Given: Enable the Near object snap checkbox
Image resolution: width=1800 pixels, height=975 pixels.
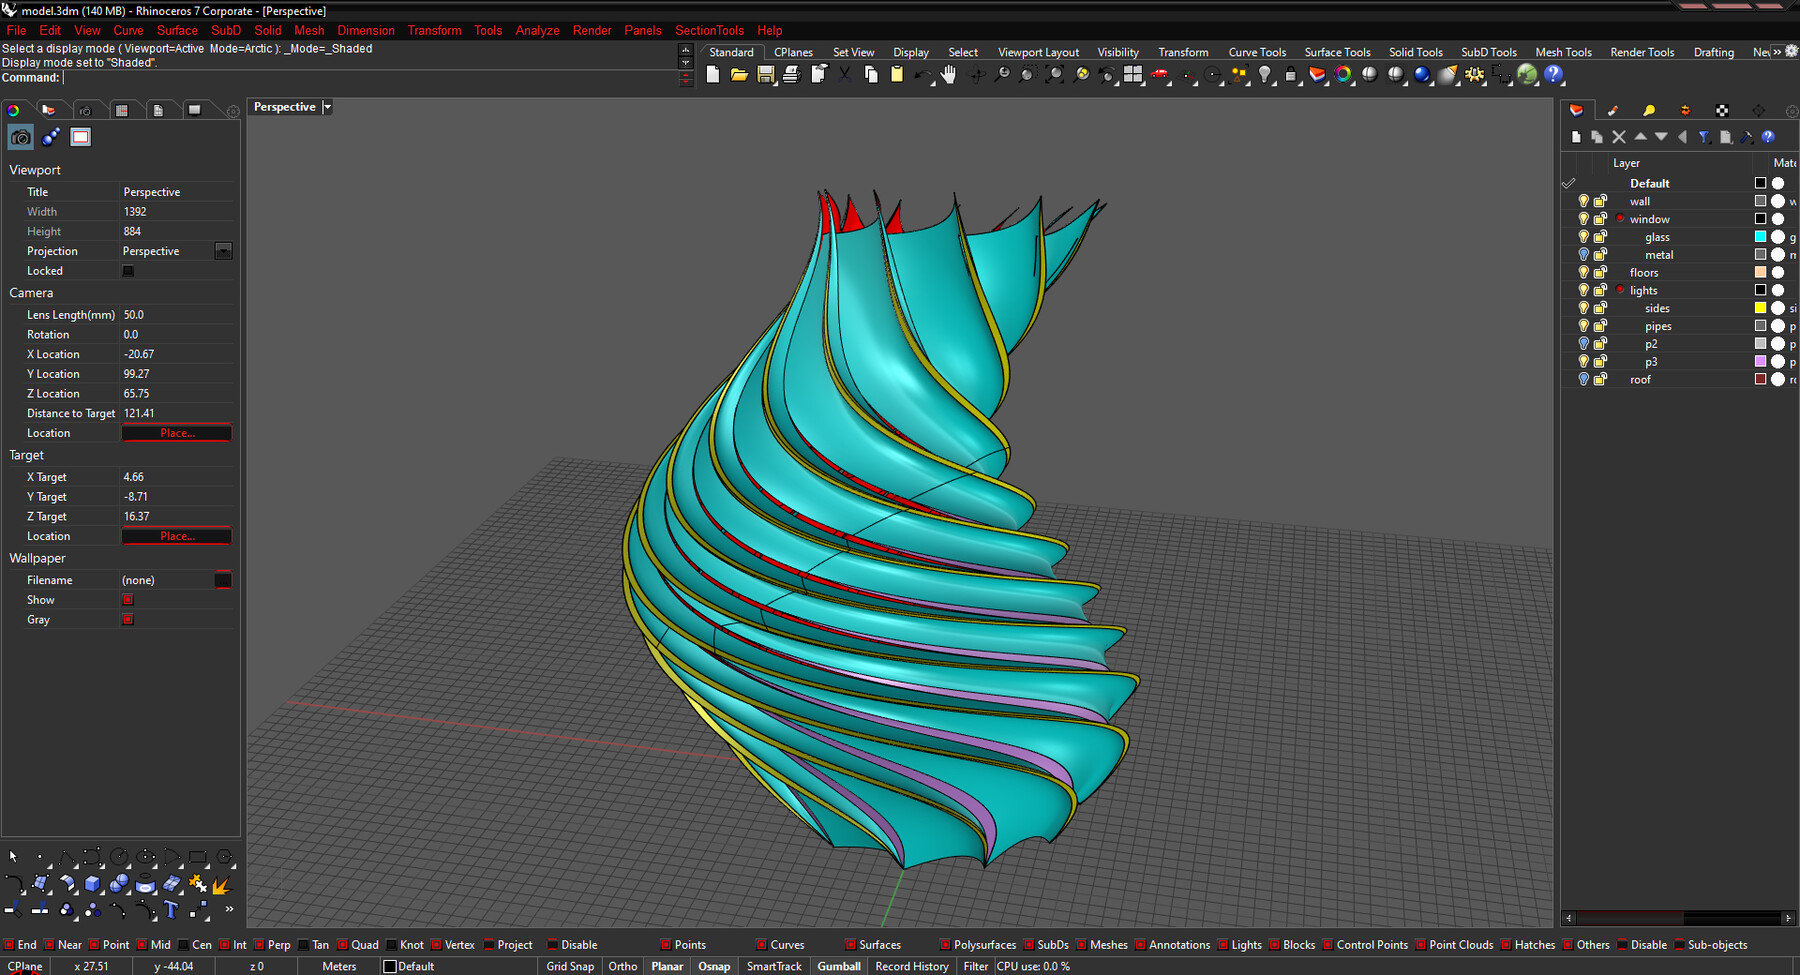Looking at the screenshot, I should (50, 945).
